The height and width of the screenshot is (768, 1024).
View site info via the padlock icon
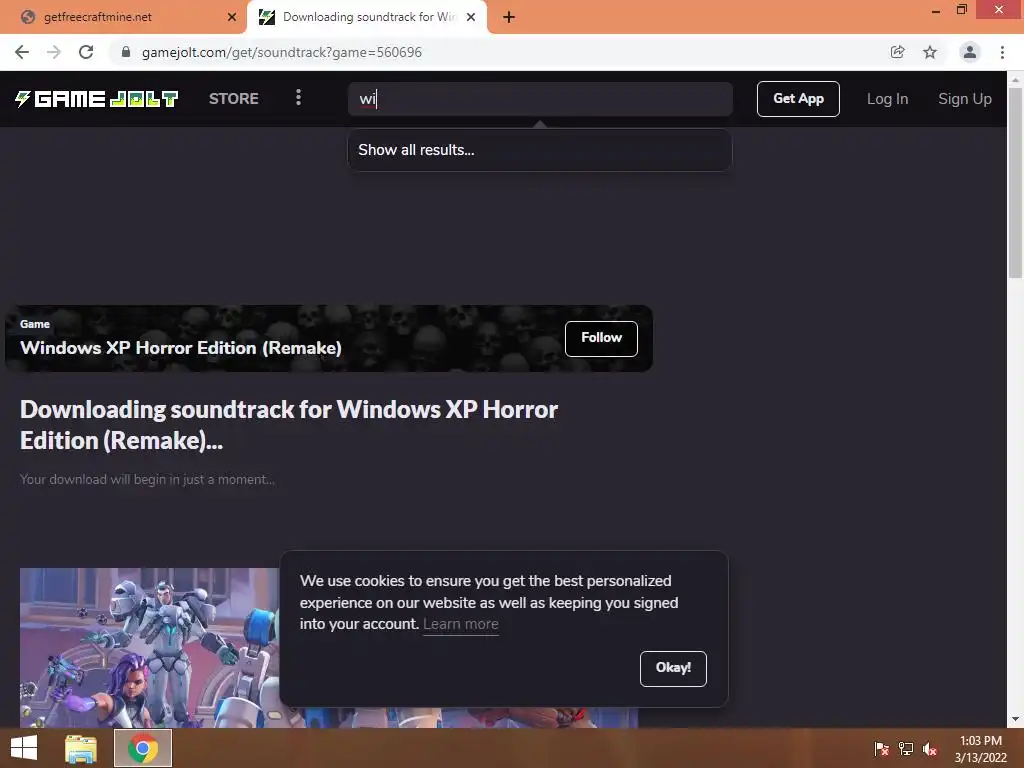click(126, 52)
